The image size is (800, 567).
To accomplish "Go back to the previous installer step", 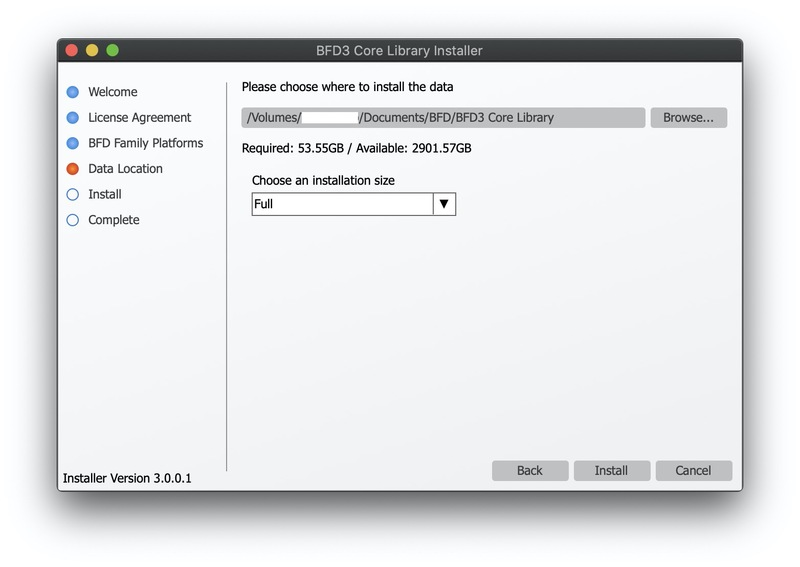I will click(530, 471).
